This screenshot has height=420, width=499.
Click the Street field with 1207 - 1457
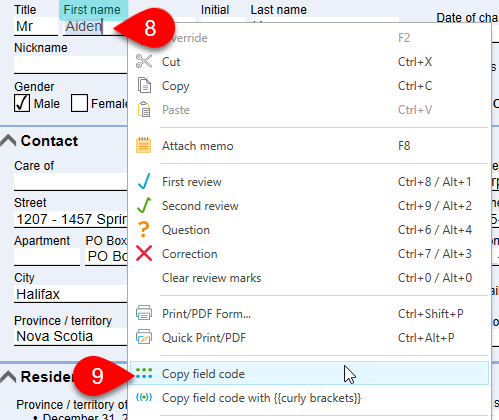pyautogui.click(x=70, y=219)
